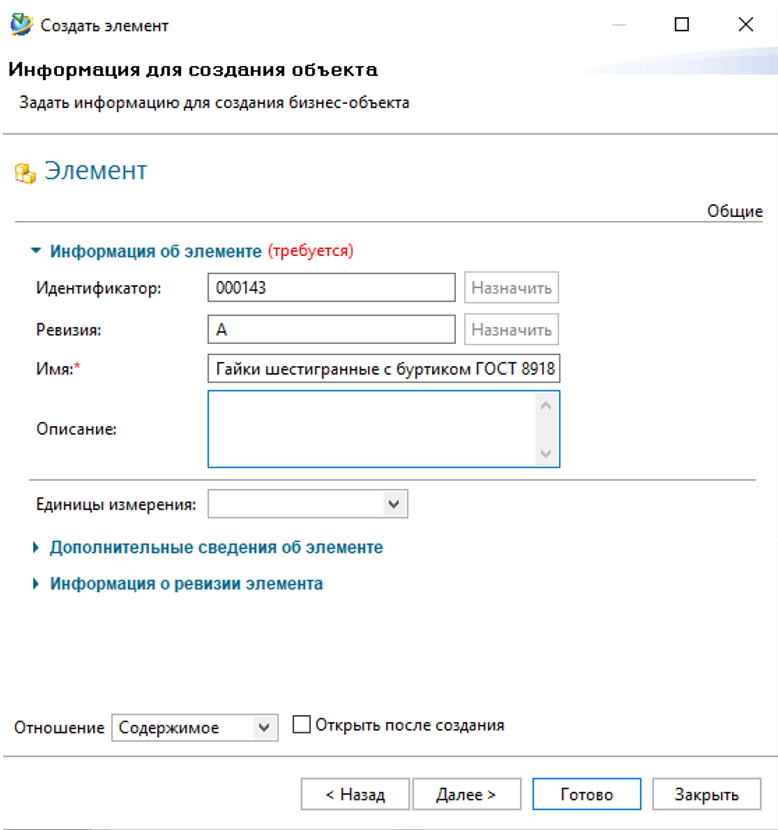Expand Информация о ревизии элемента section
The width and height of the screenshot is (778, 830).
coord(36,584)
